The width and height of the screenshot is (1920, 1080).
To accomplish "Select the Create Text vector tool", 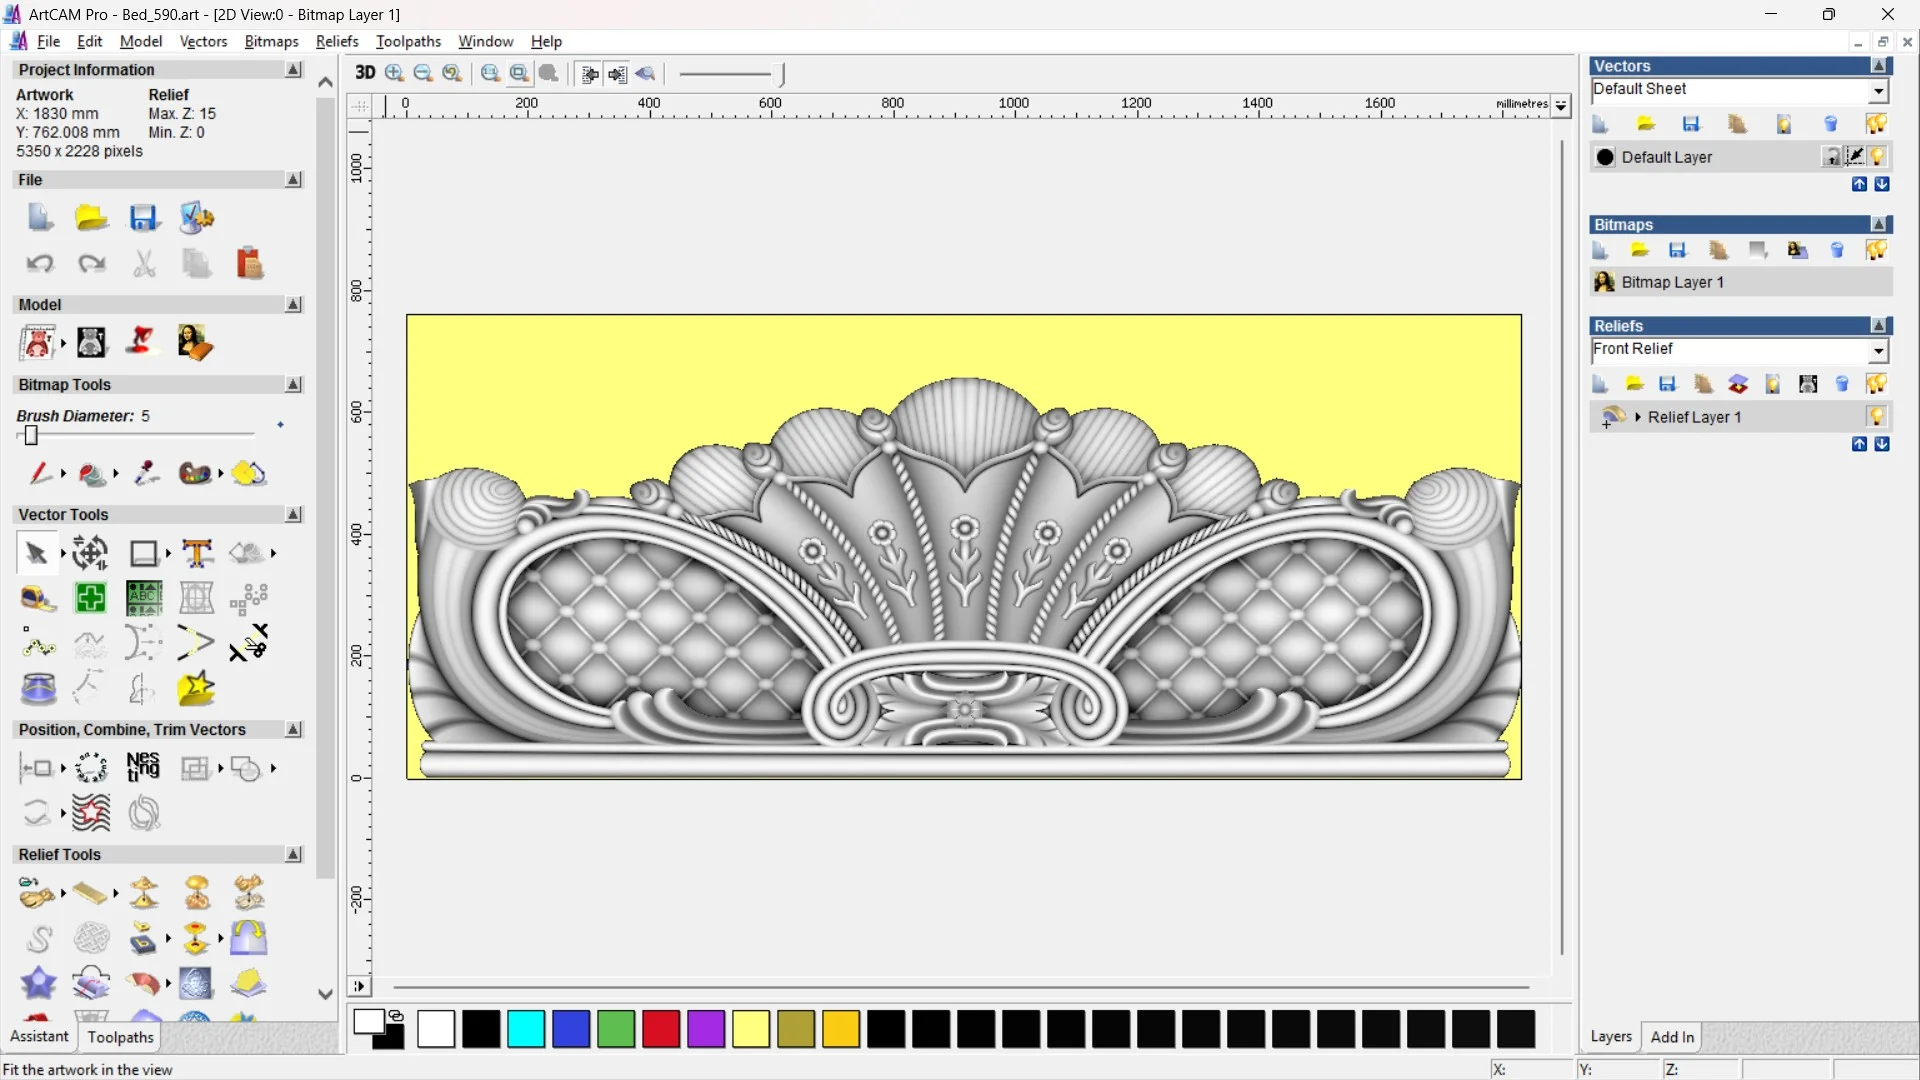I will tap(197, 553).
